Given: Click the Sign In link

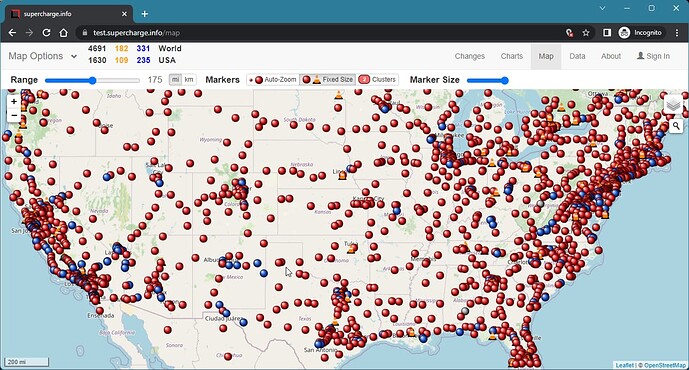Looking at the screenshot, I should pyautogui.click(x=653, y=56).
